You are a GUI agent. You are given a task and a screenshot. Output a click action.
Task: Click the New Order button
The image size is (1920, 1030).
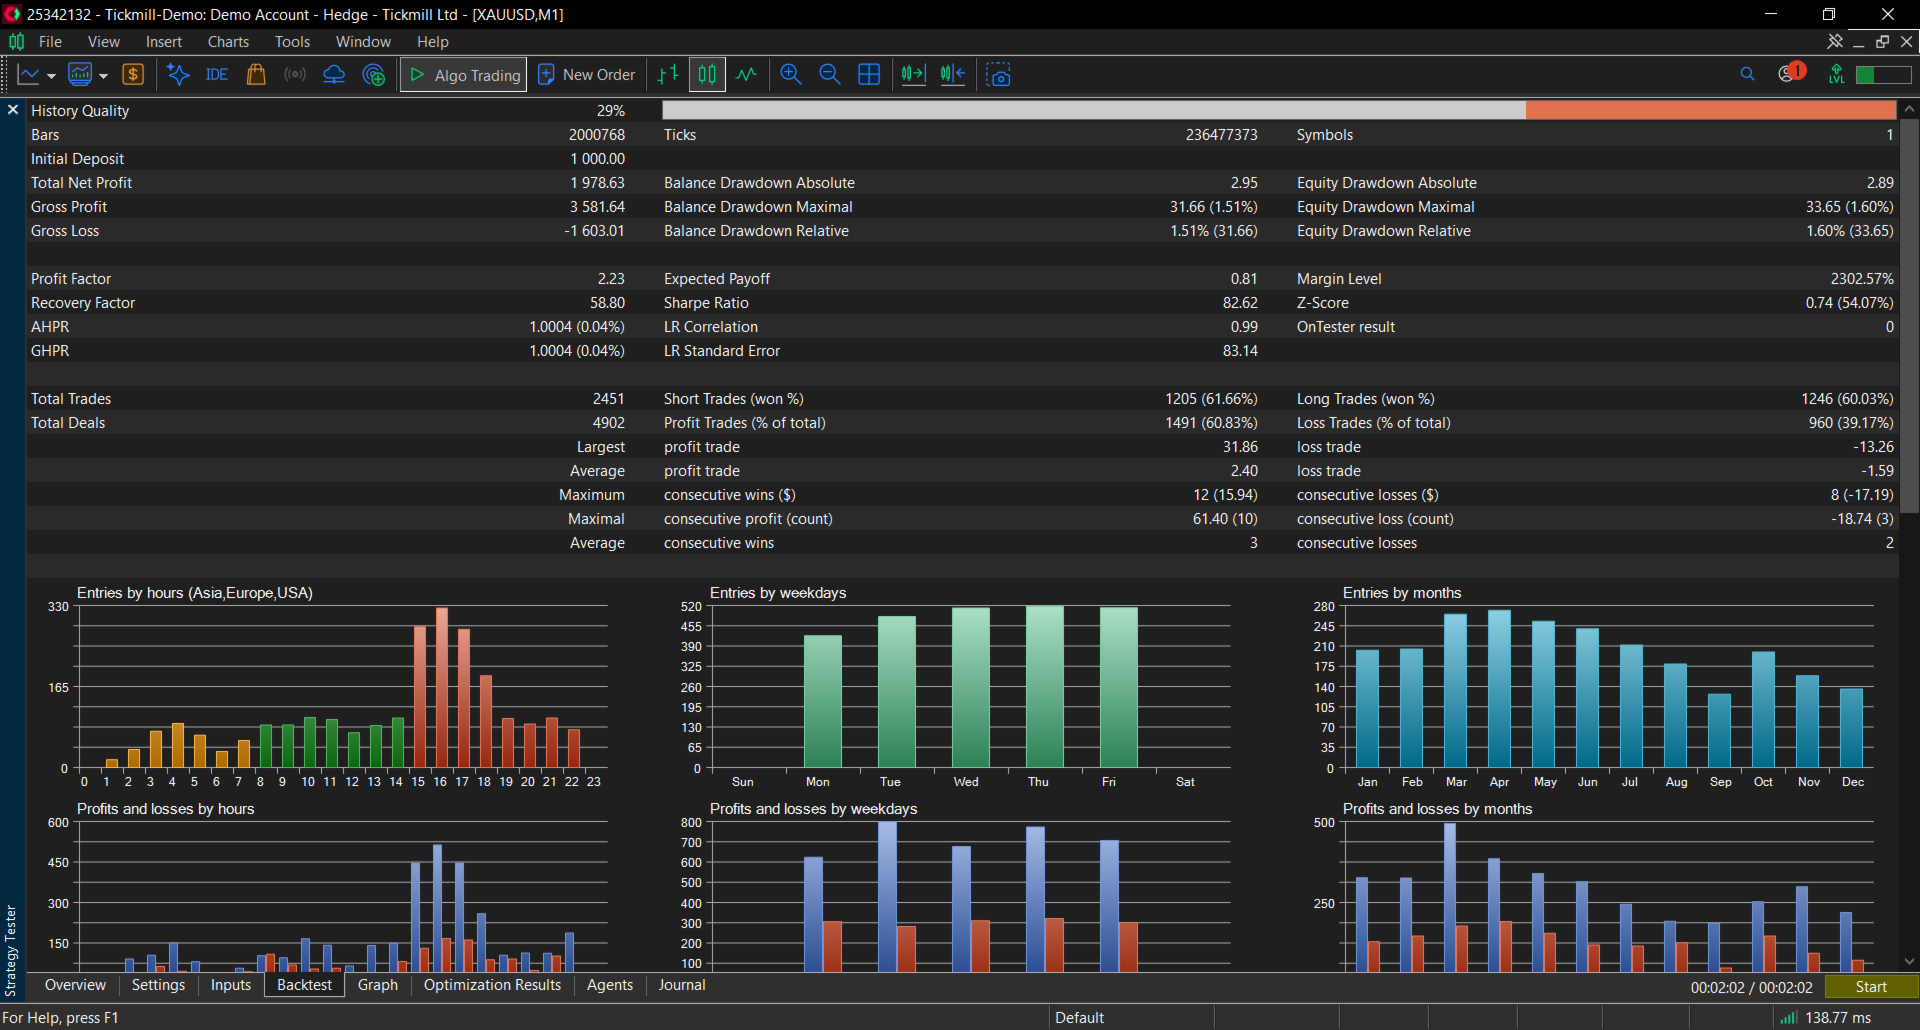tap(587, 75)
